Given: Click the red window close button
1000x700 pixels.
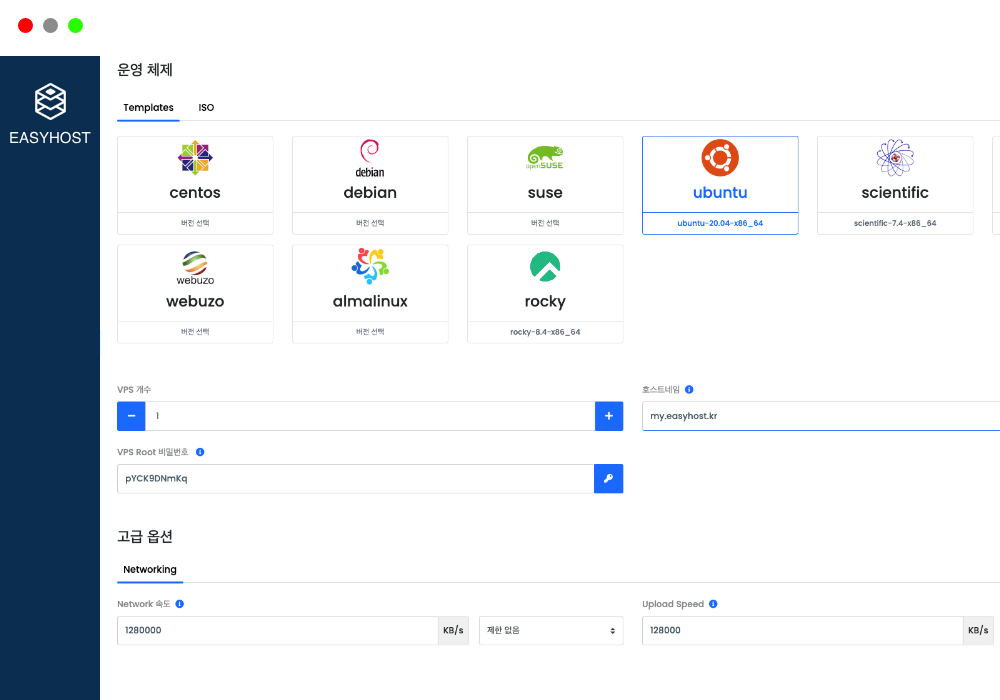Looking at the screenshot, I should tap(26, 26).
